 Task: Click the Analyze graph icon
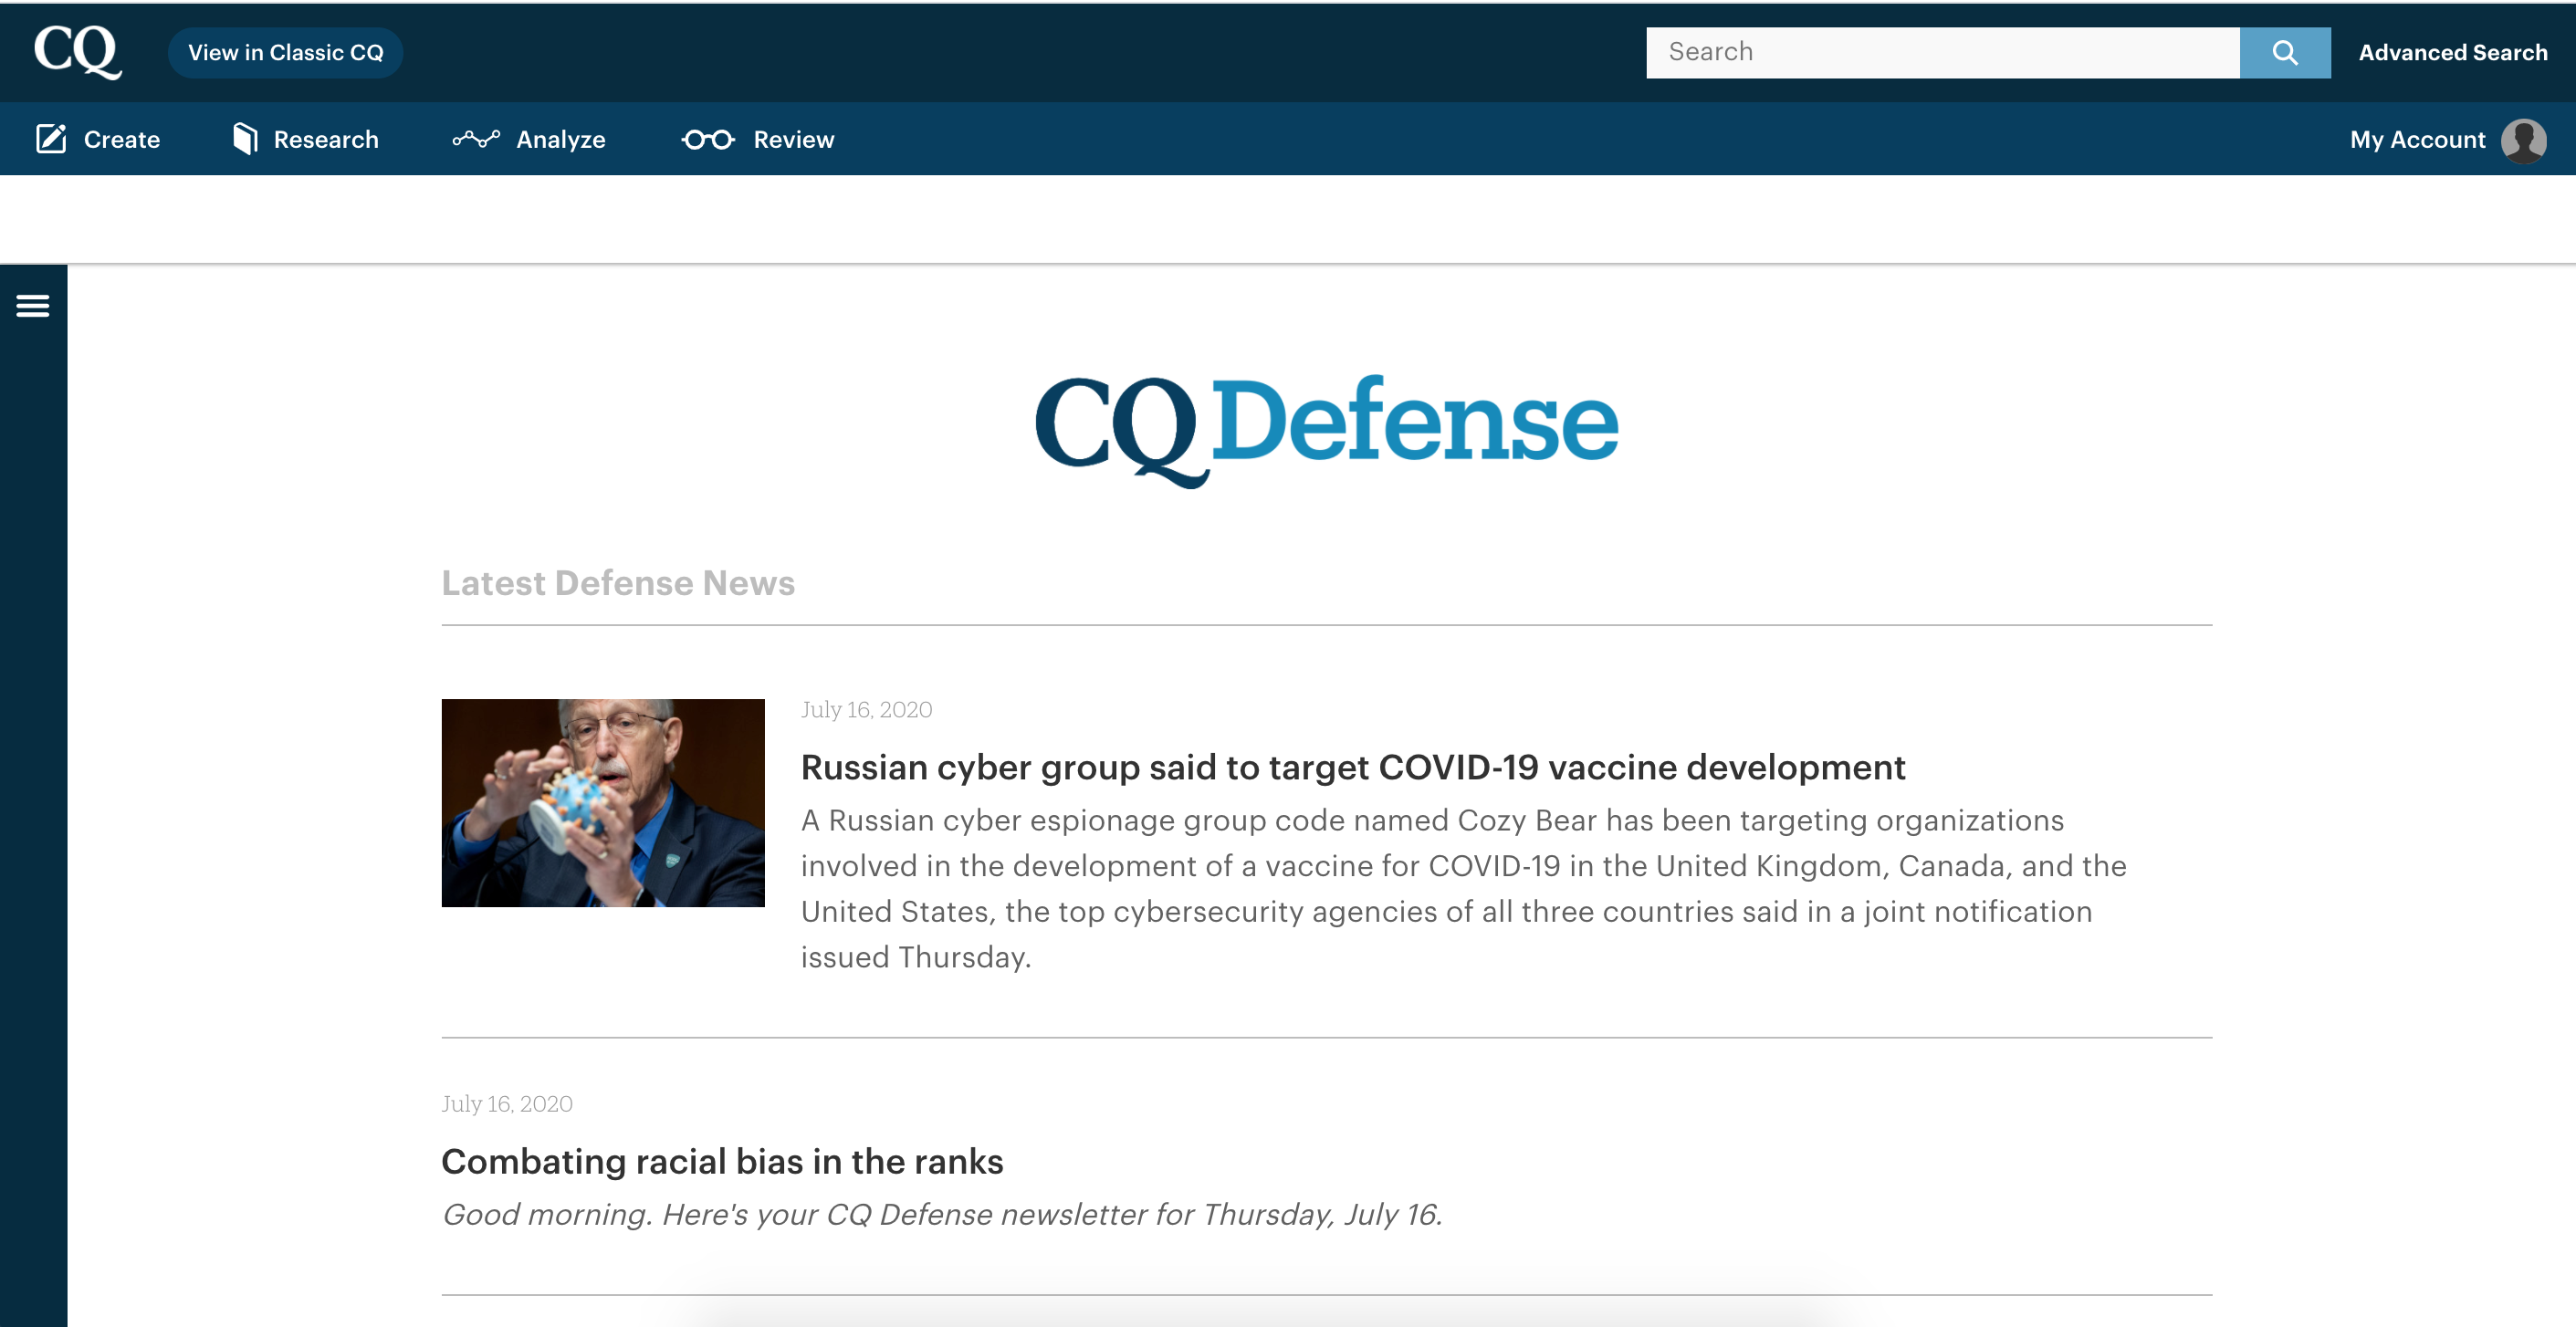476,139
